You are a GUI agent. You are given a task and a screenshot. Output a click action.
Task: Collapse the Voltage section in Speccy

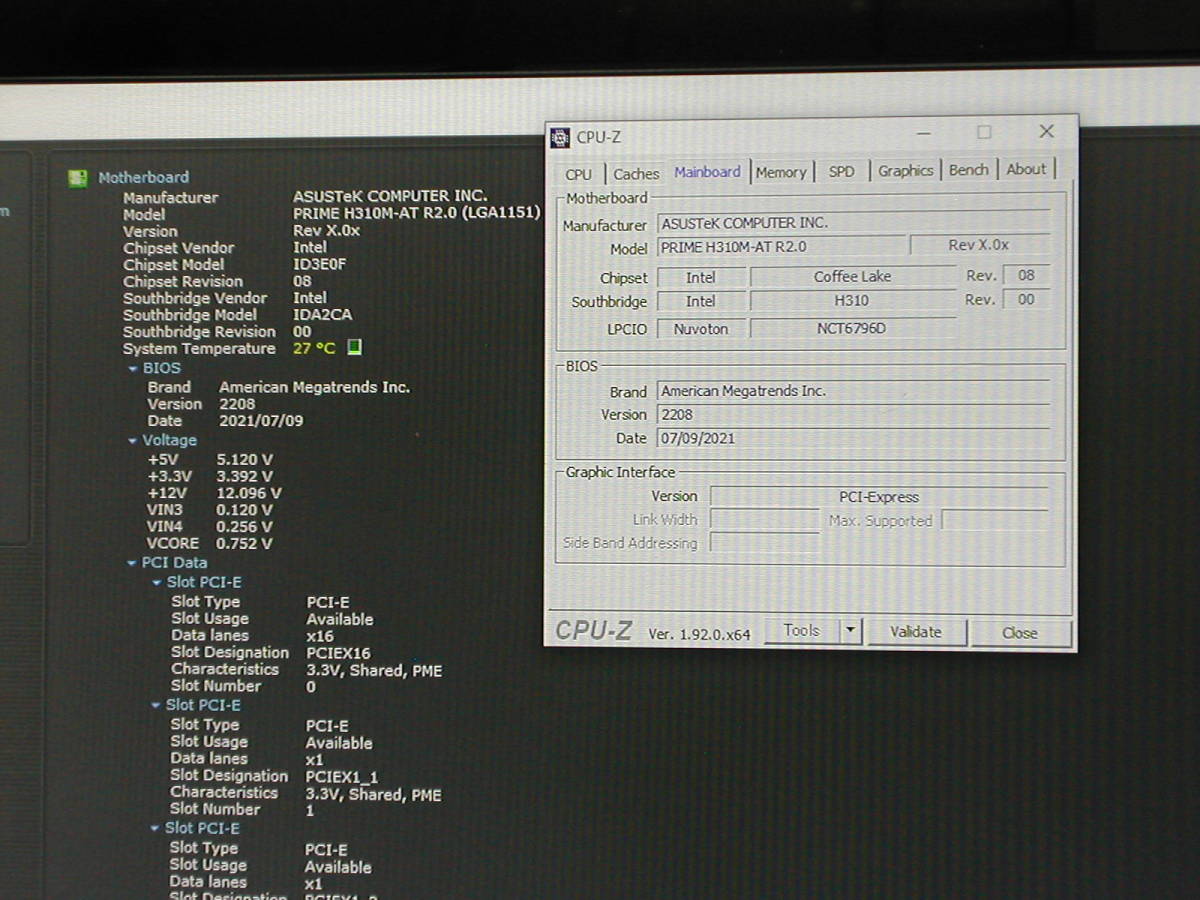coord(133,441)
